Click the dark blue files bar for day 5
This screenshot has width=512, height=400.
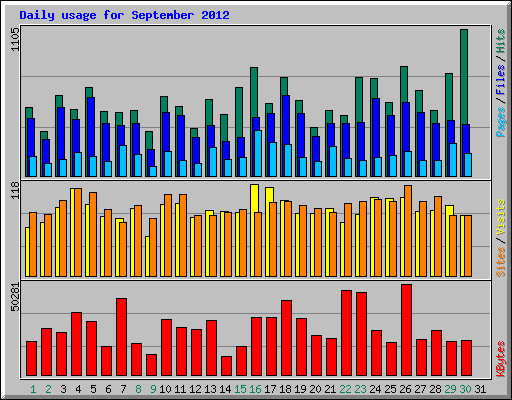(x=91, y=127)
